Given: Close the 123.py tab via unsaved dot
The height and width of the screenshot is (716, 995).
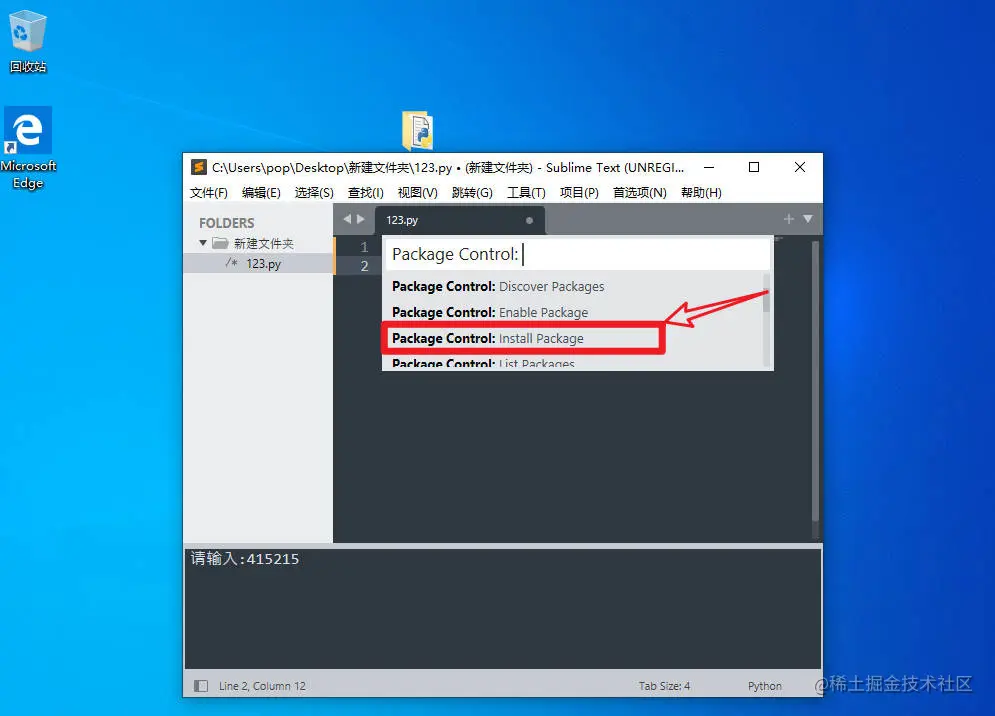Looking at the screenshot, I should (529, 220).
